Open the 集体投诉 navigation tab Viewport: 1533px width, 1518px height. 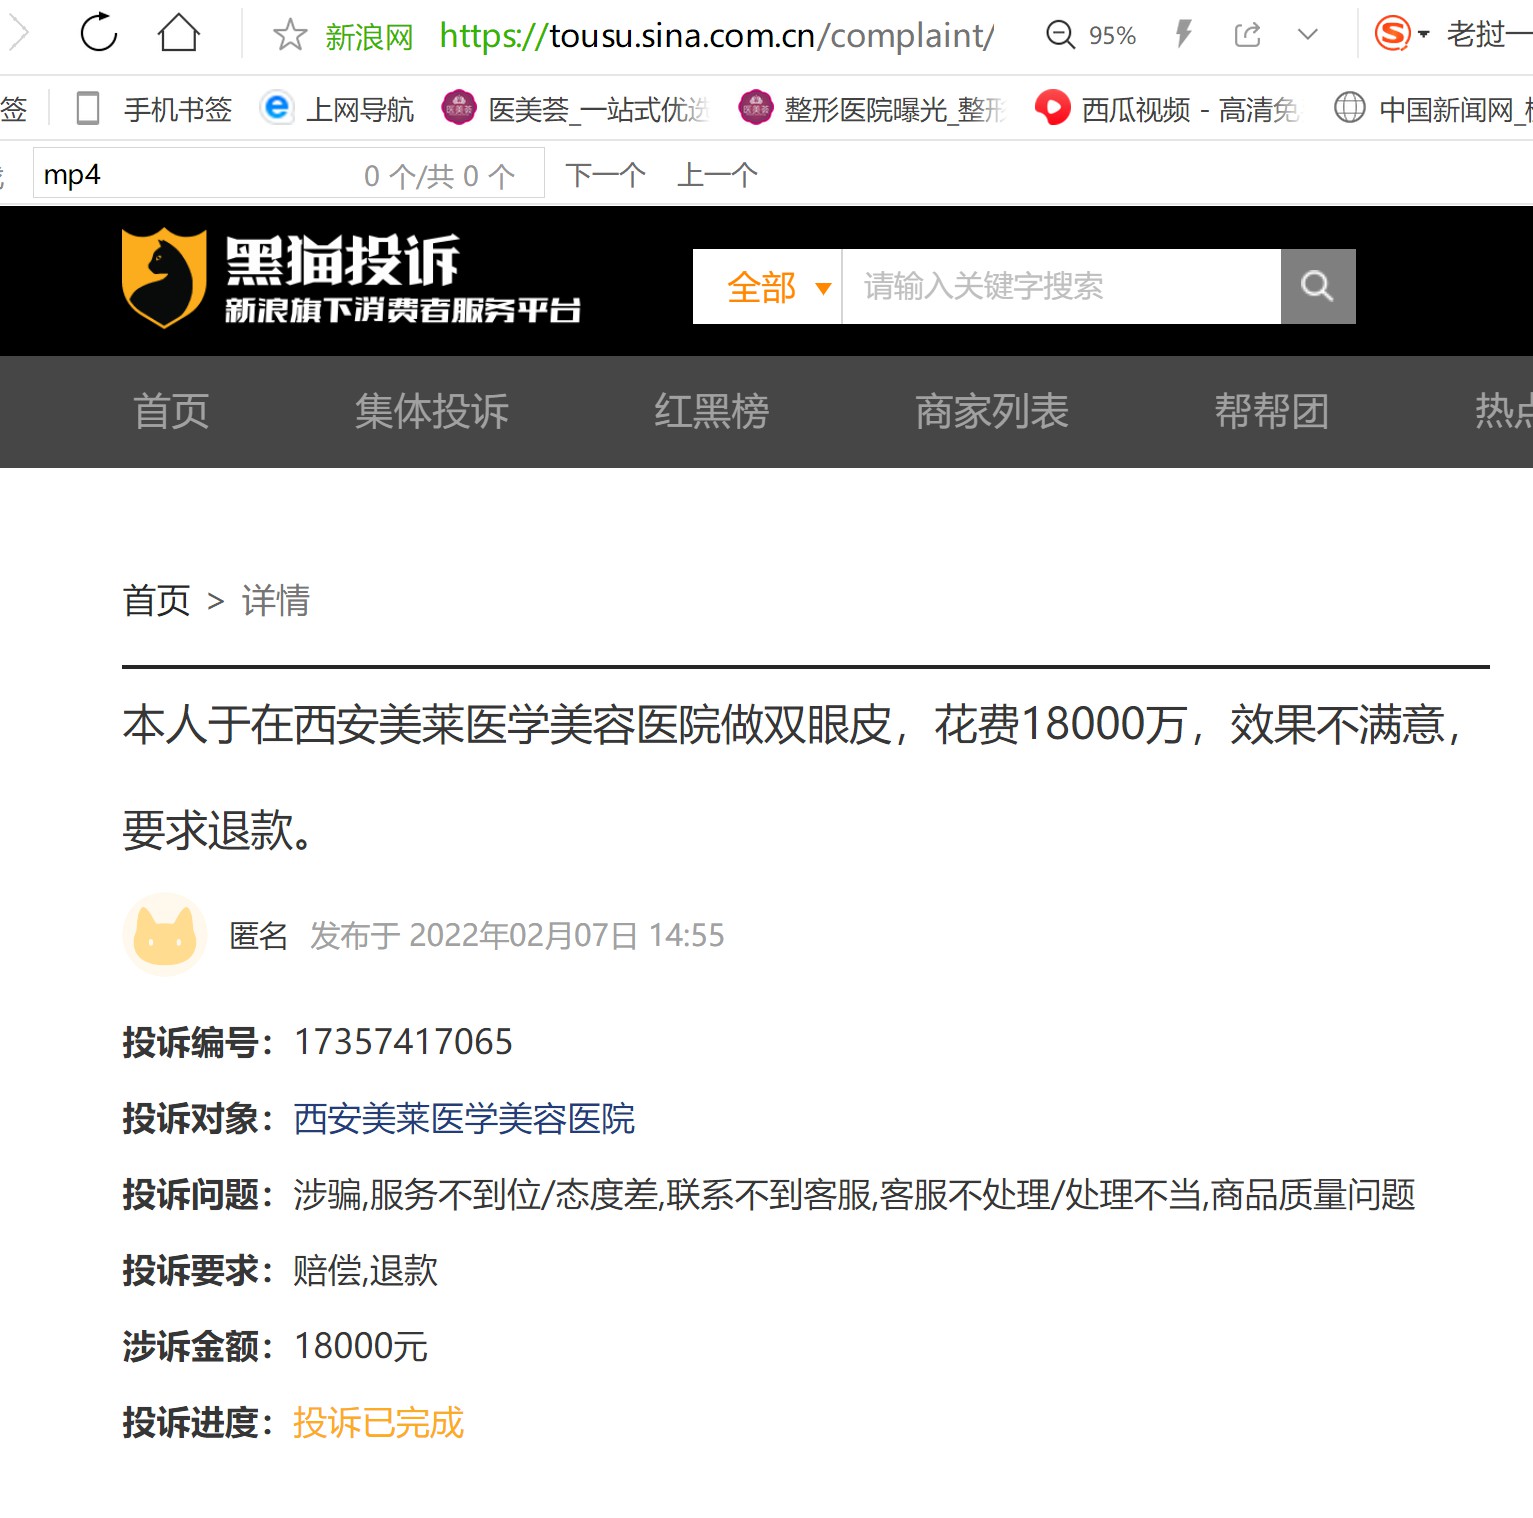click(432, 411)
